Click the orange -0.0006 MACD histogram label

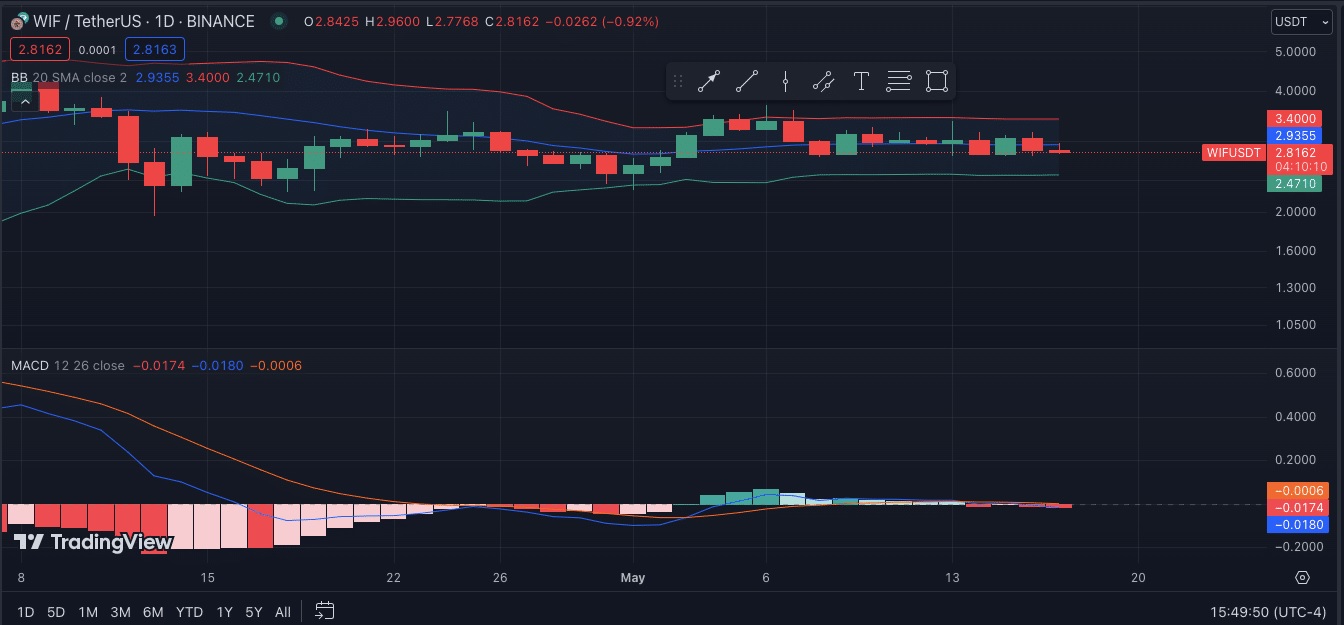point(1296,490)
